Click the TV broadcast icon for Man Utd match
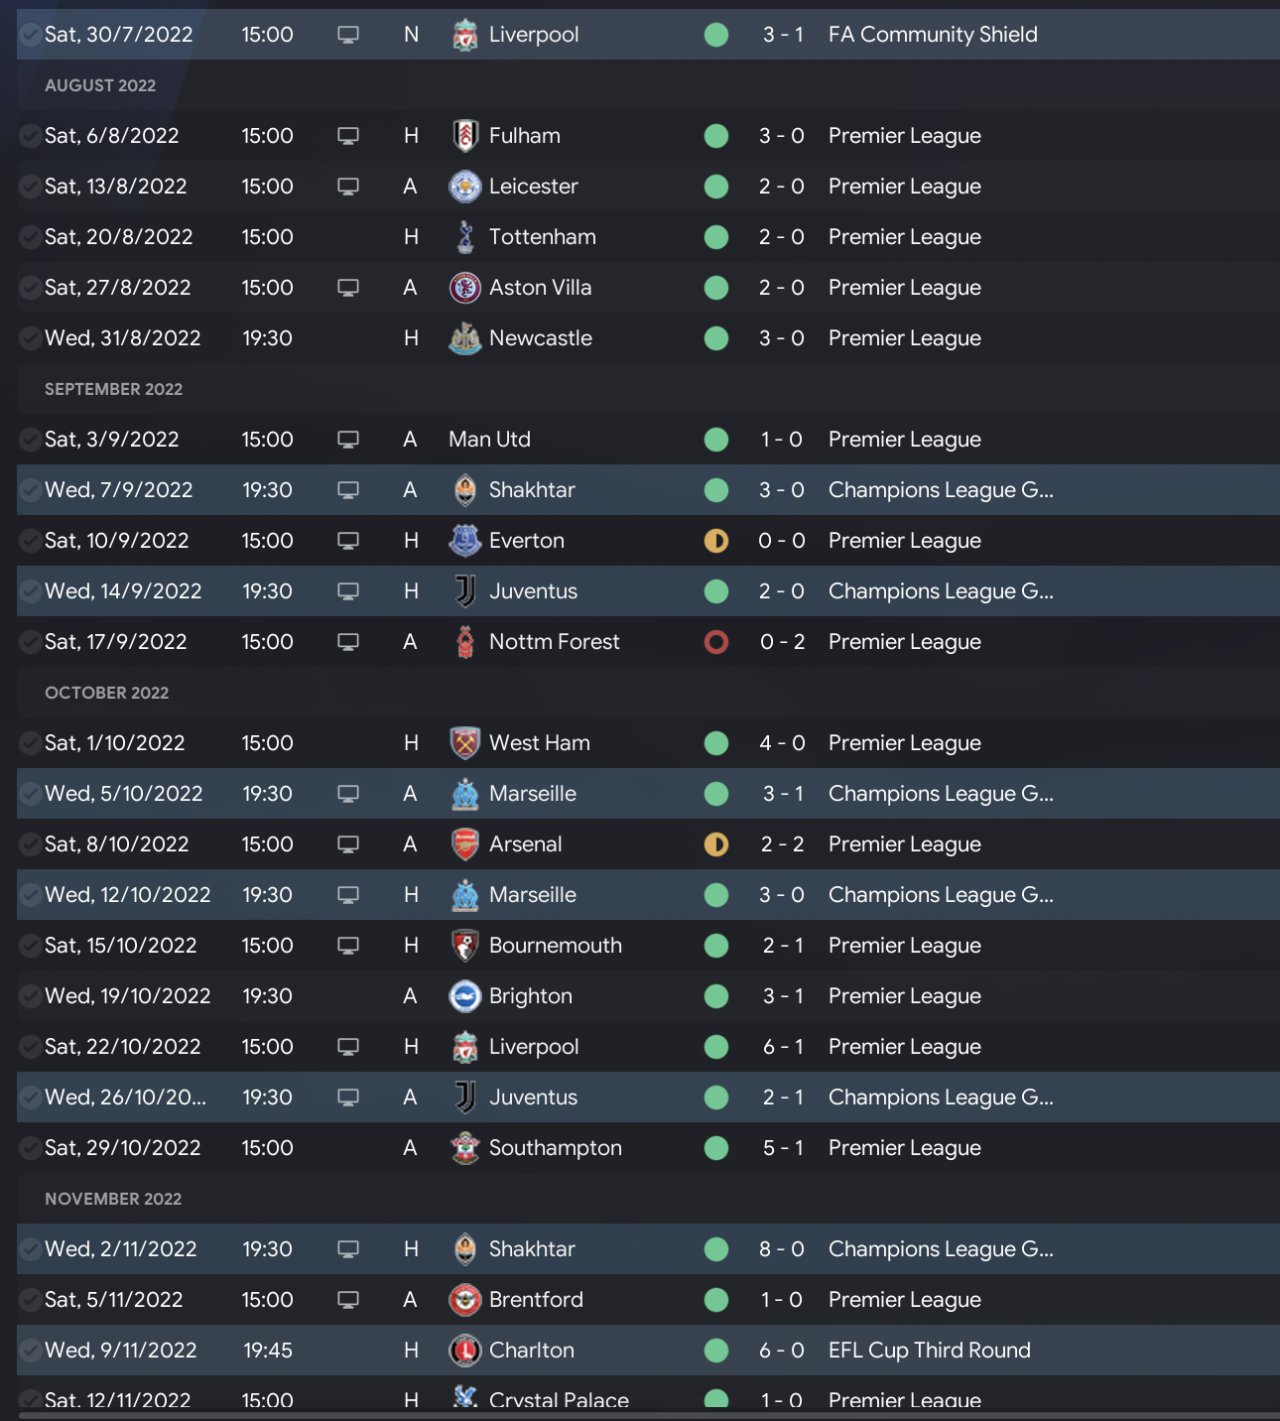Screen dimensions: 1280x1421 [x=348, y=440]
